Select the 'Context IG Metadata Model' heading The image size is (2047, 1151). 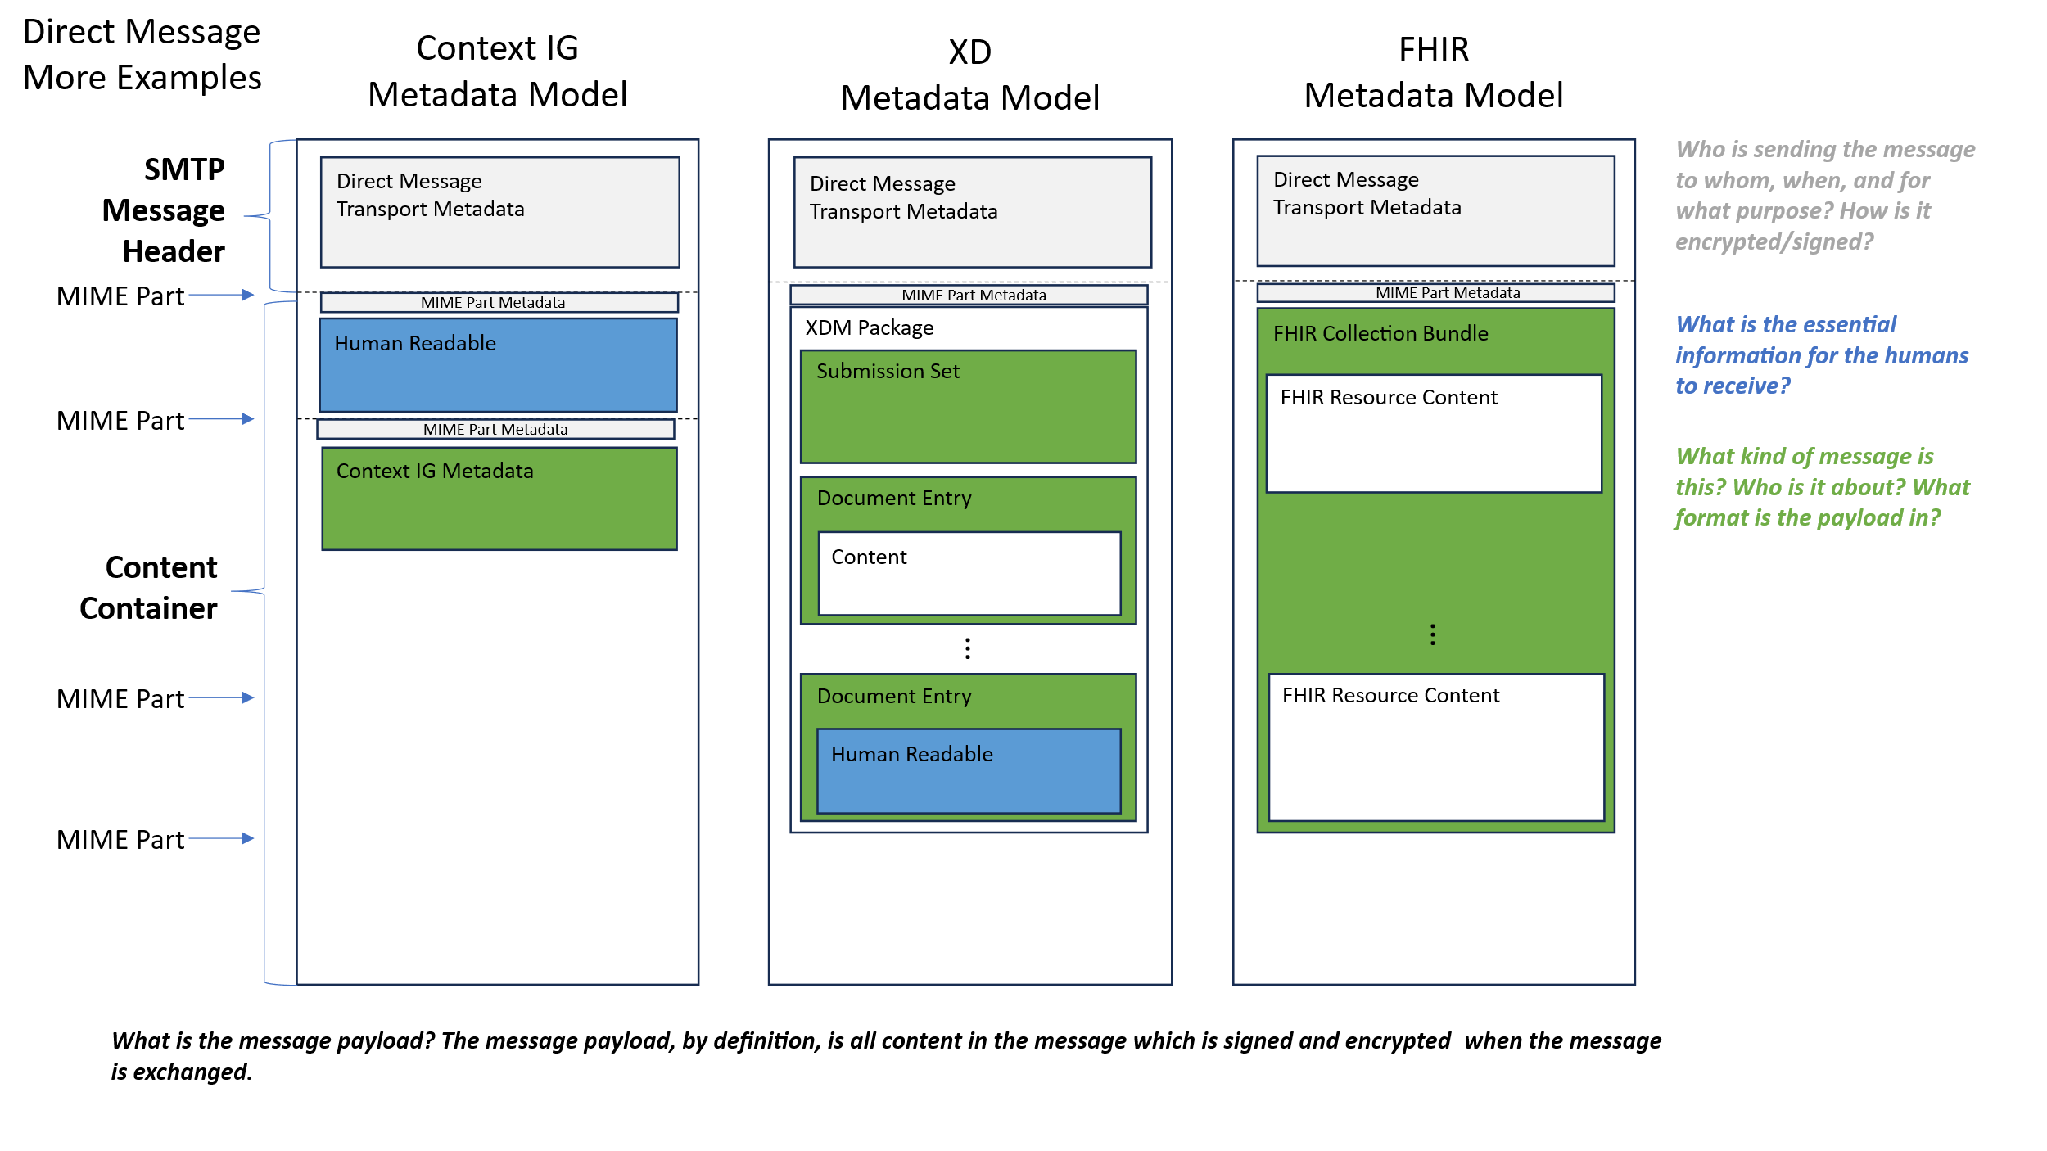pos(497,71)
